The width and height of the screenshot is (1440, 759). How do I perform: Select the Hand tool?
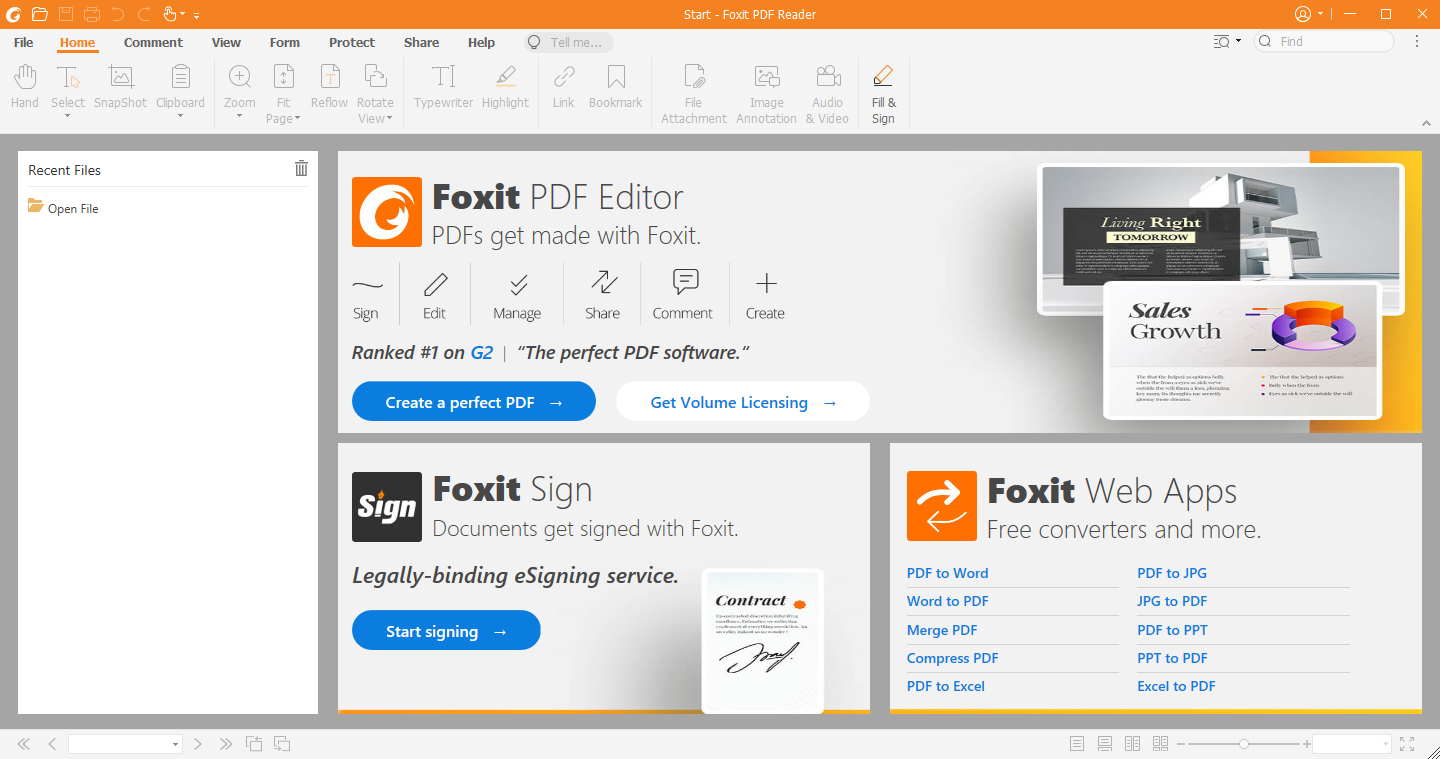(25, 86)
